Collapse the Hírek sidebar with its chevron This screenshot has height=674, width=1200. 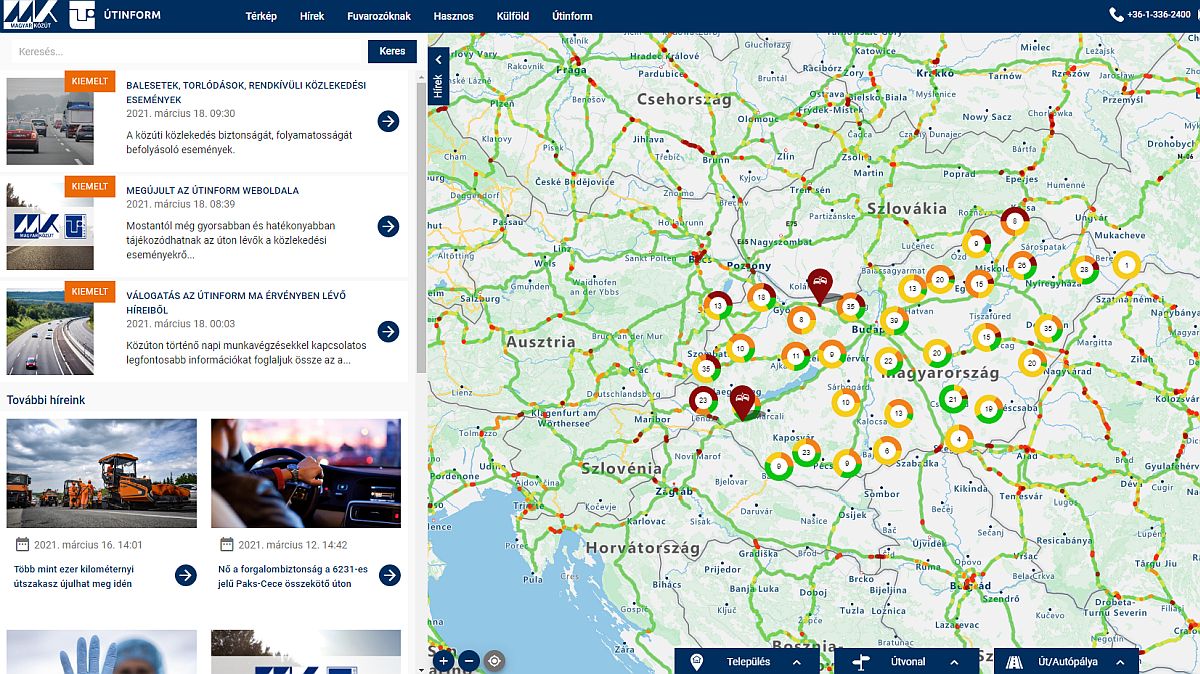[437, 60]
